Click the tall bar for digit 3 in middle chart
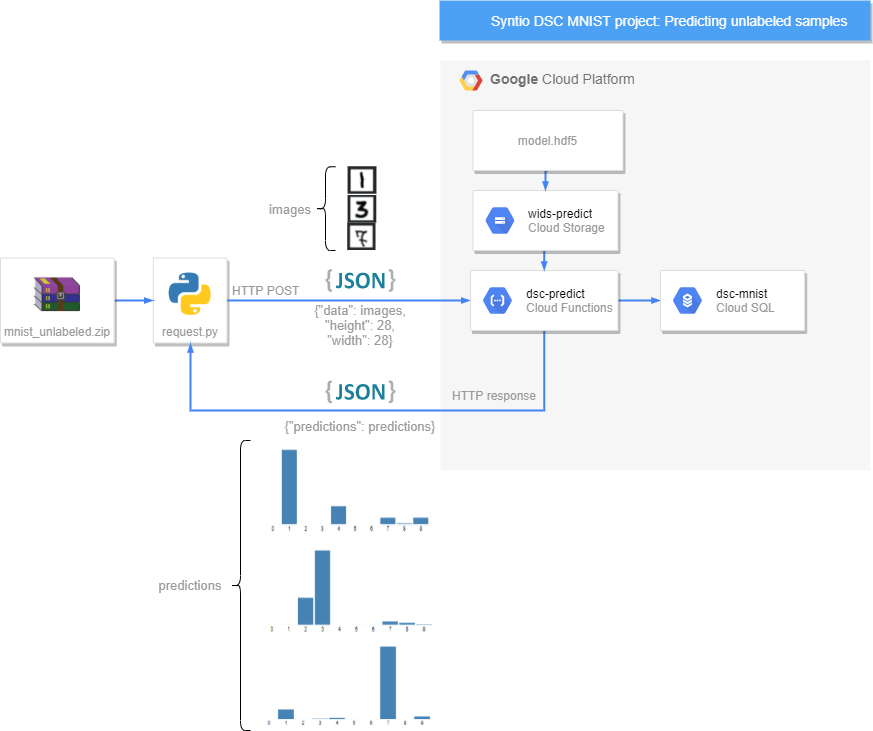Image resolution: width=873 pixels, height=731 pixels. point(322,587)
